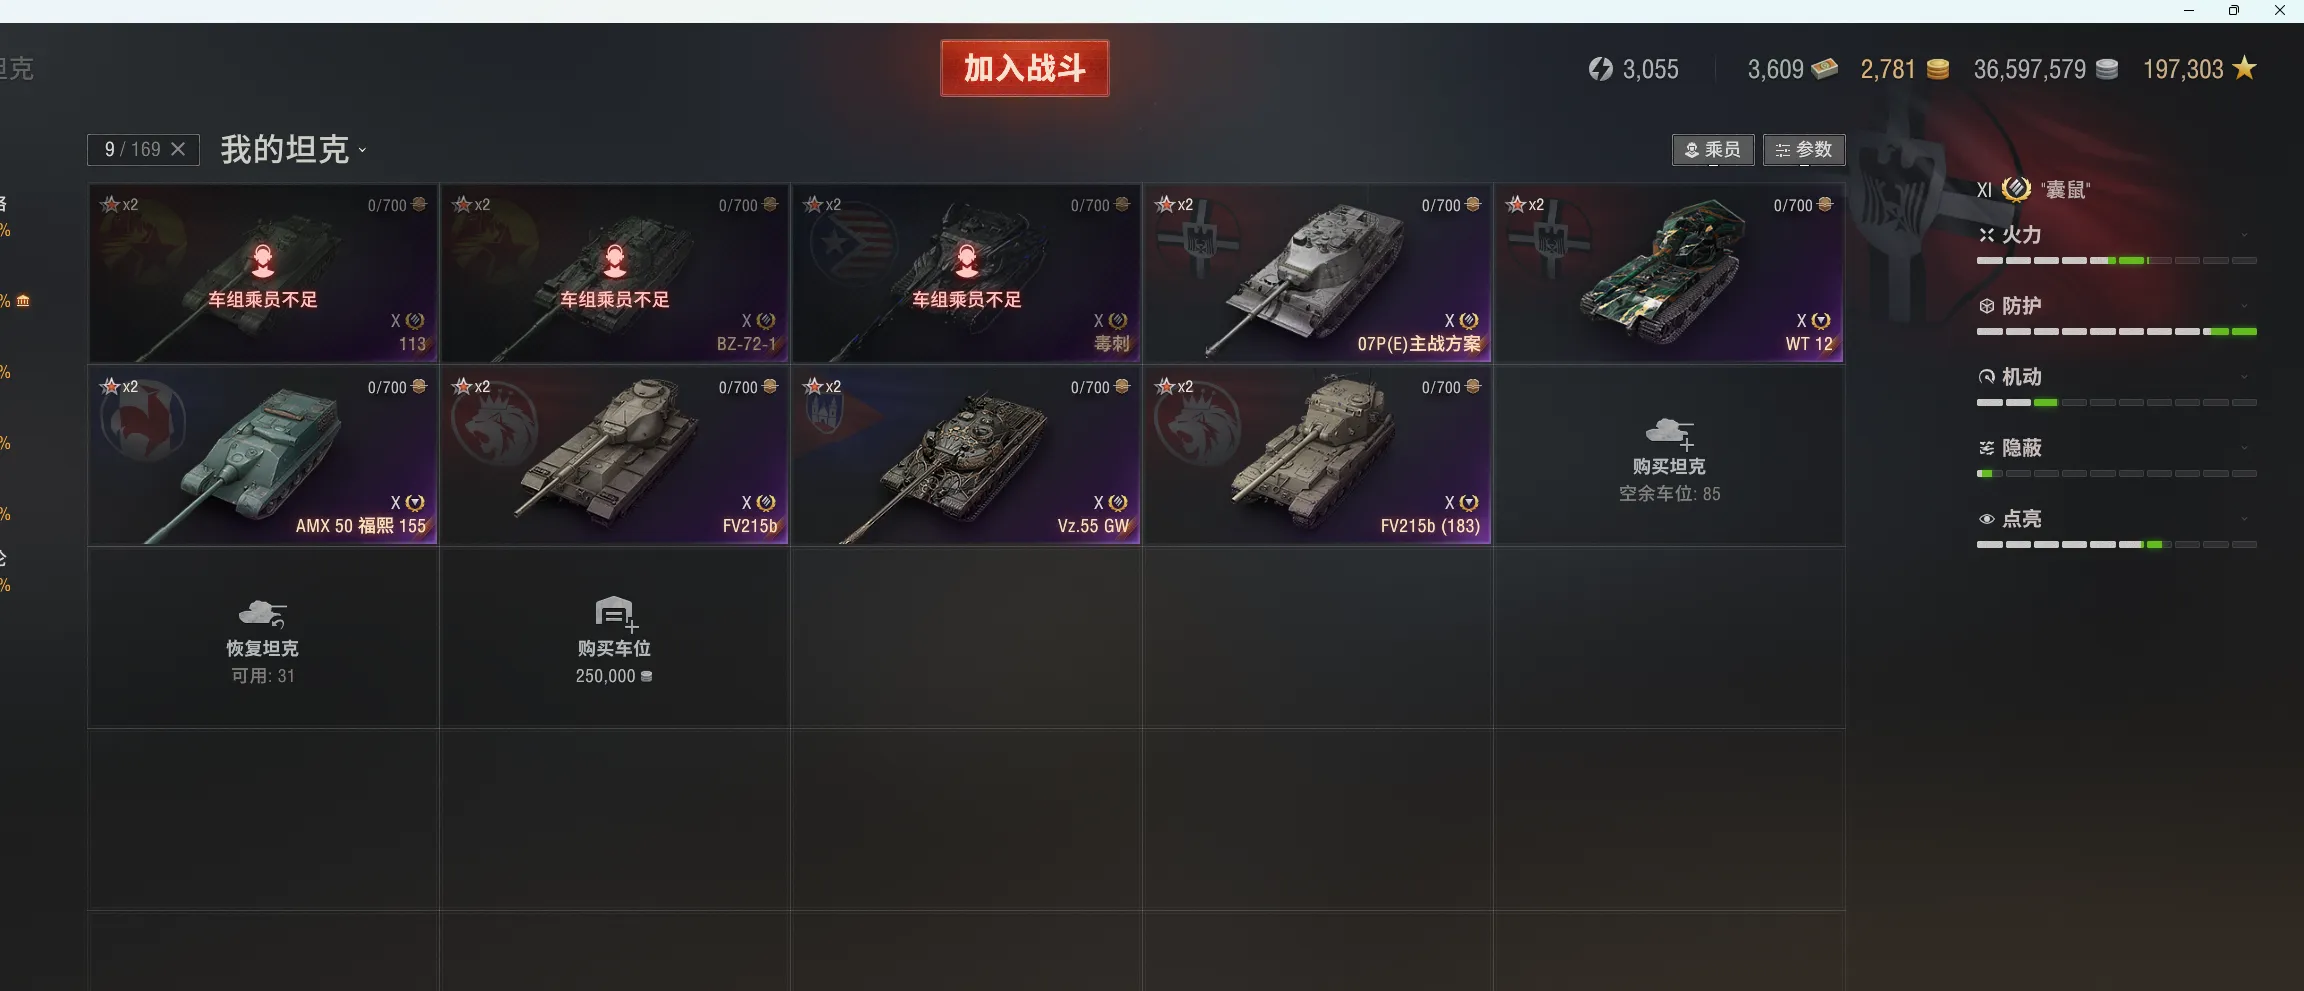The image size is (2304, 991).
Task: Toggle the 乘员 crew view button
Action: pos(1713,150)
